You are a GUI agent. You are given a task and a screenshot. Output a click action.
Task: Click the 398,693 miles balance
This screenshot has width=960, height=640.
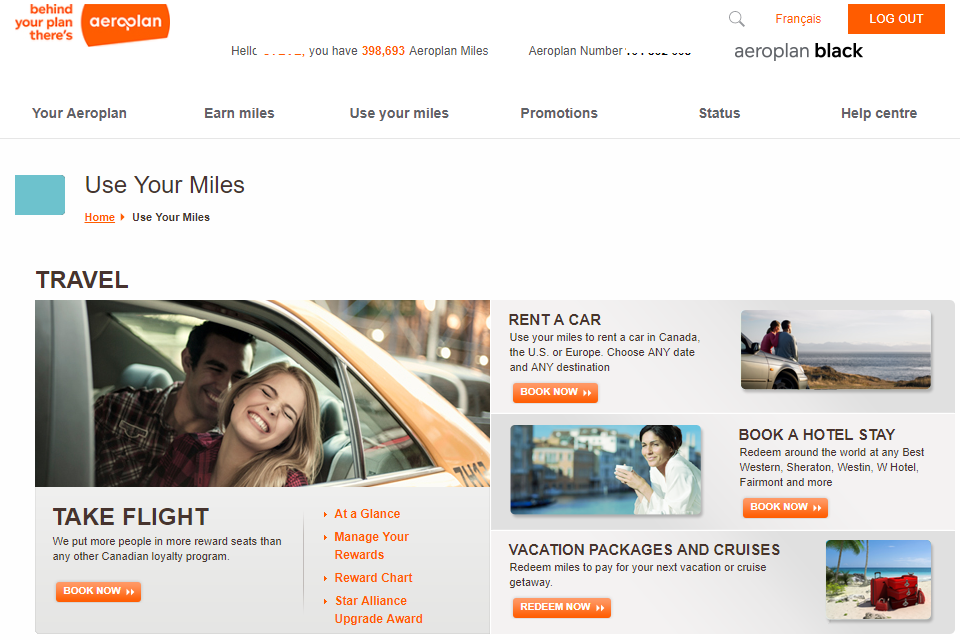(x=383, y=51)
